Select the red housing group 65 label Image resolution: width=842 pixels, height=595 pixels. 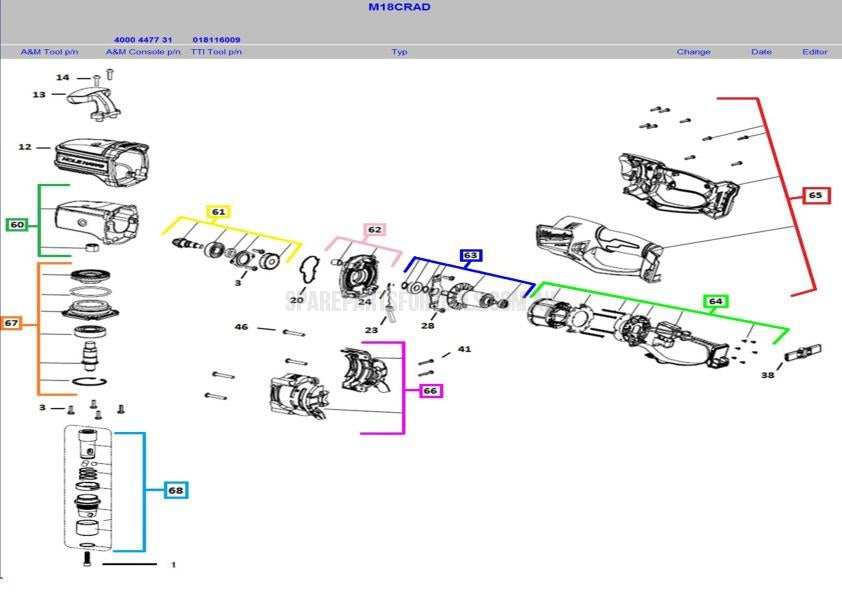tap(816, 195)
